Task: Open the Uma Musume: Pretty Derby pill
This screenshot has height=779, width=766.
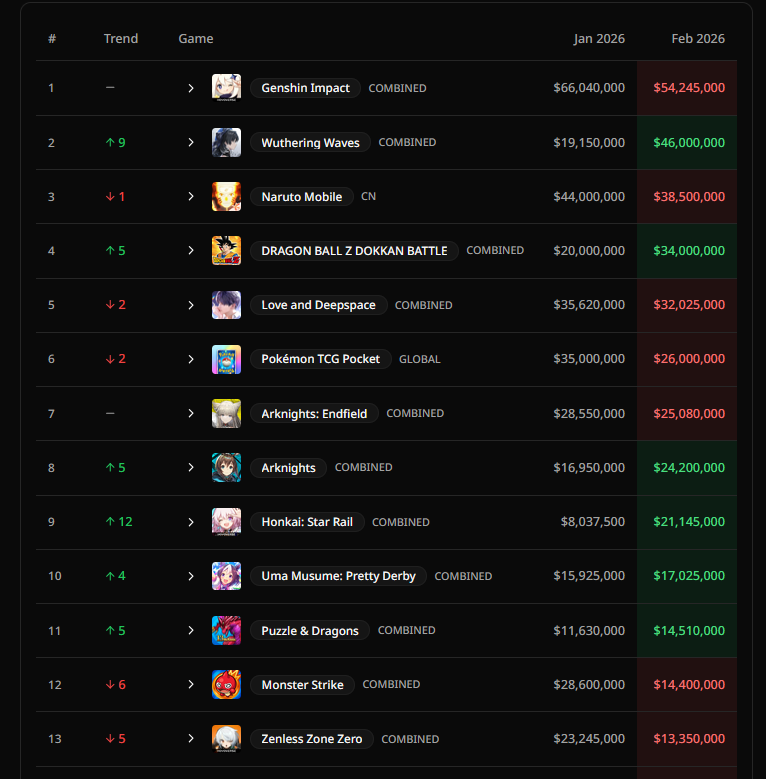Action: 338,576
